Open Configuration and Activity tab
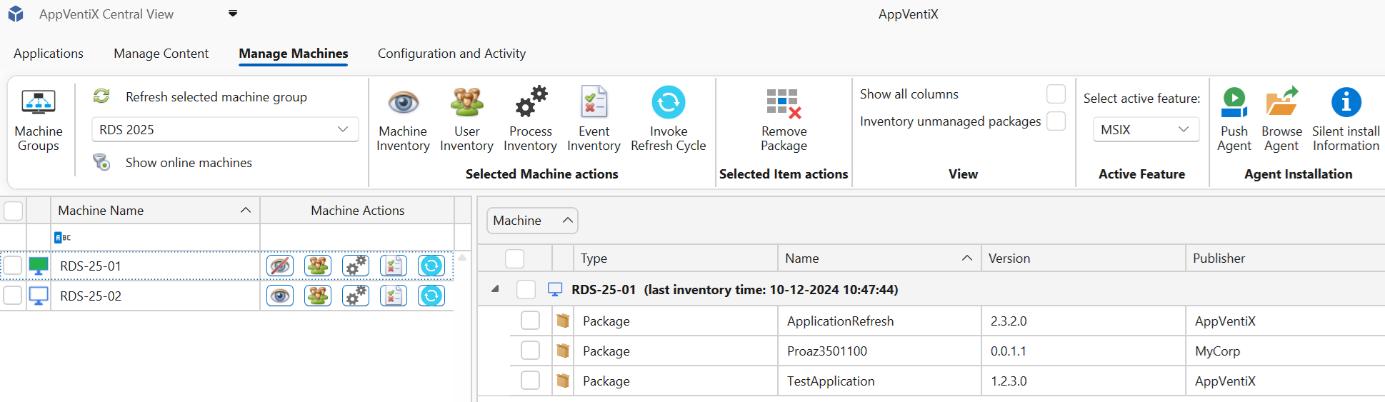 452,54
